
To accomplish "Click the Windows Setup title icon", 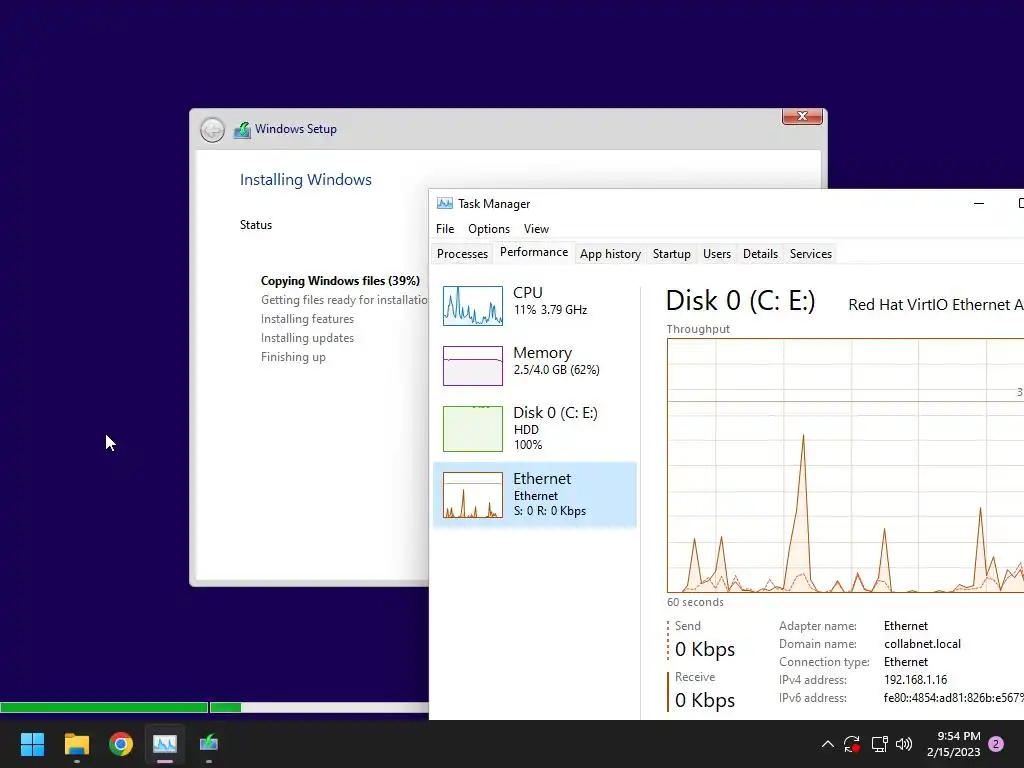I will pos(242,130).
